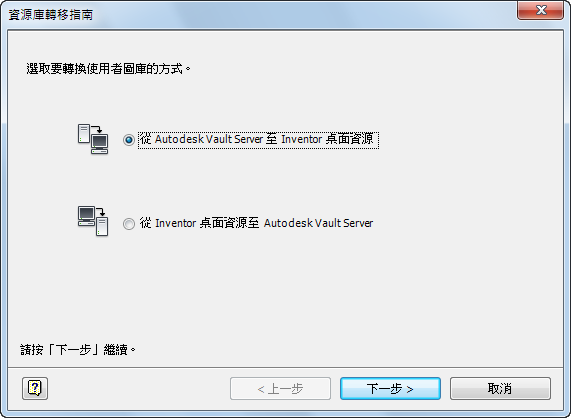Go forward with the 下一步 > button

coord(390,389)
